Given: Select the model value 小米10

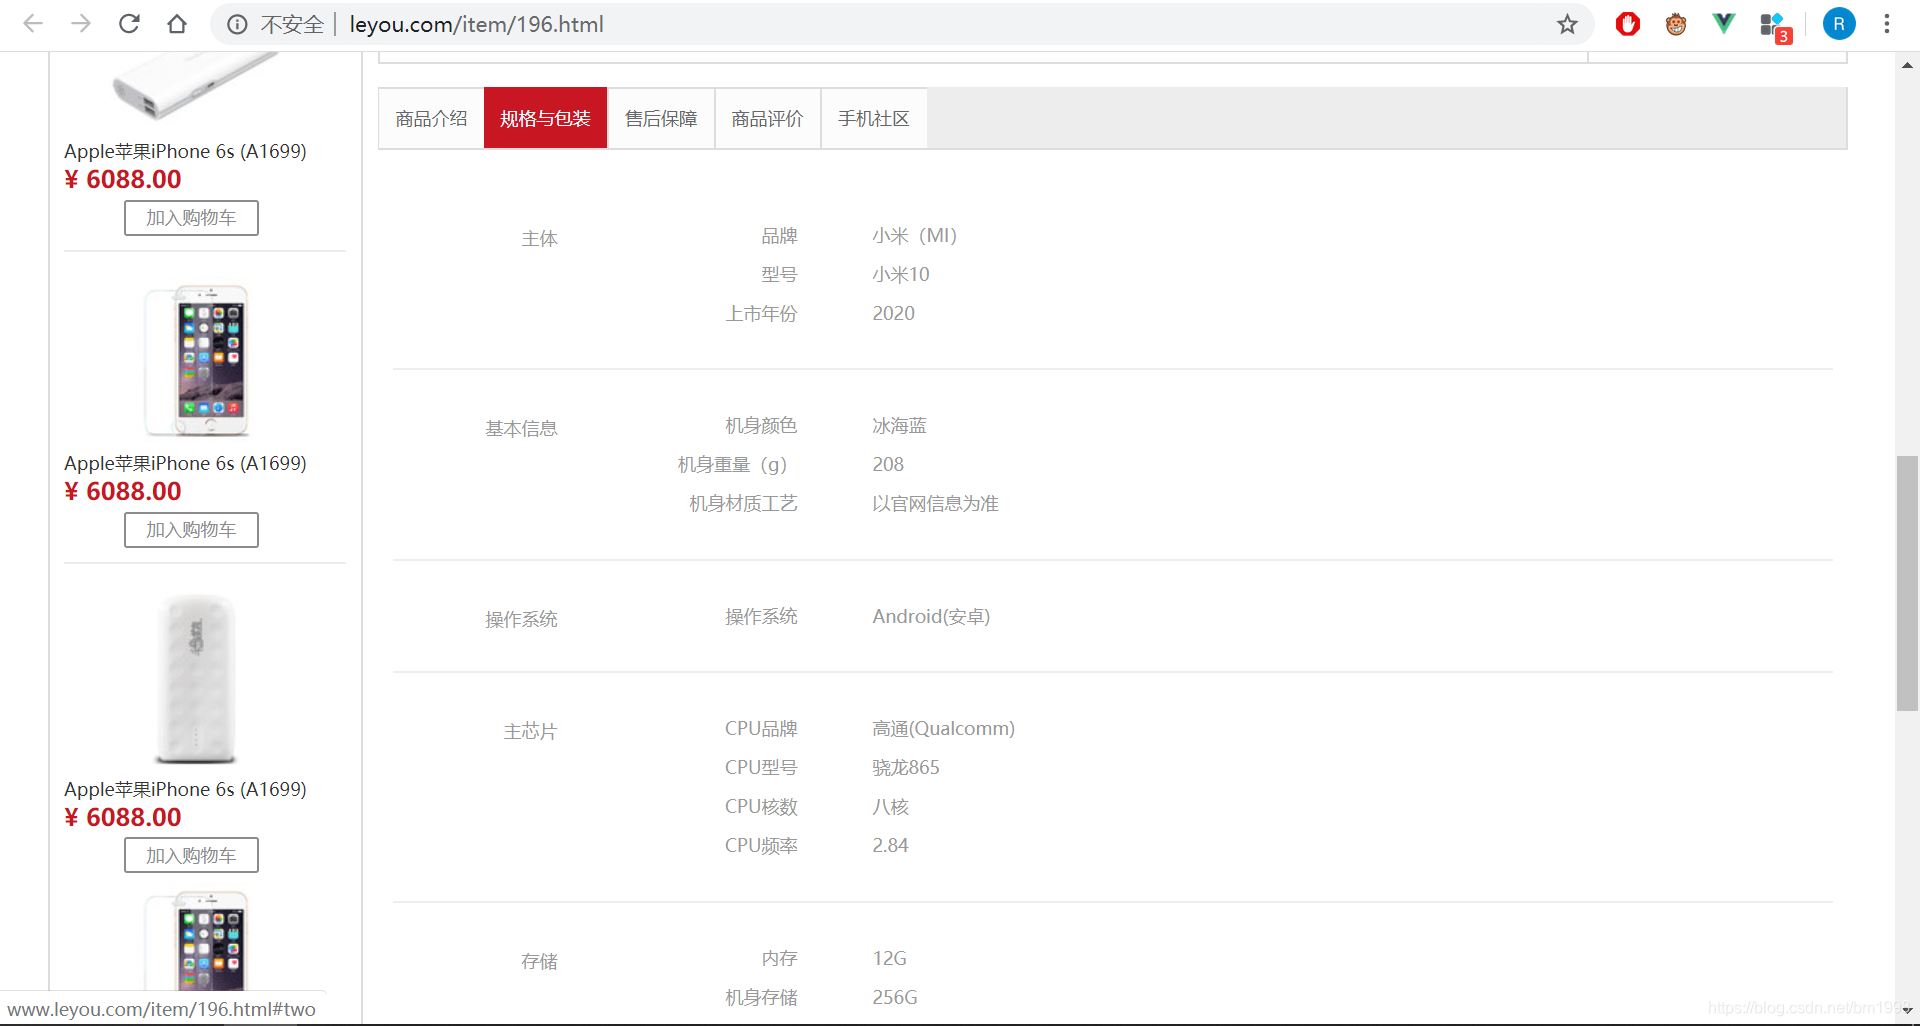Looking at the screenshot, I should pos(901,275).
